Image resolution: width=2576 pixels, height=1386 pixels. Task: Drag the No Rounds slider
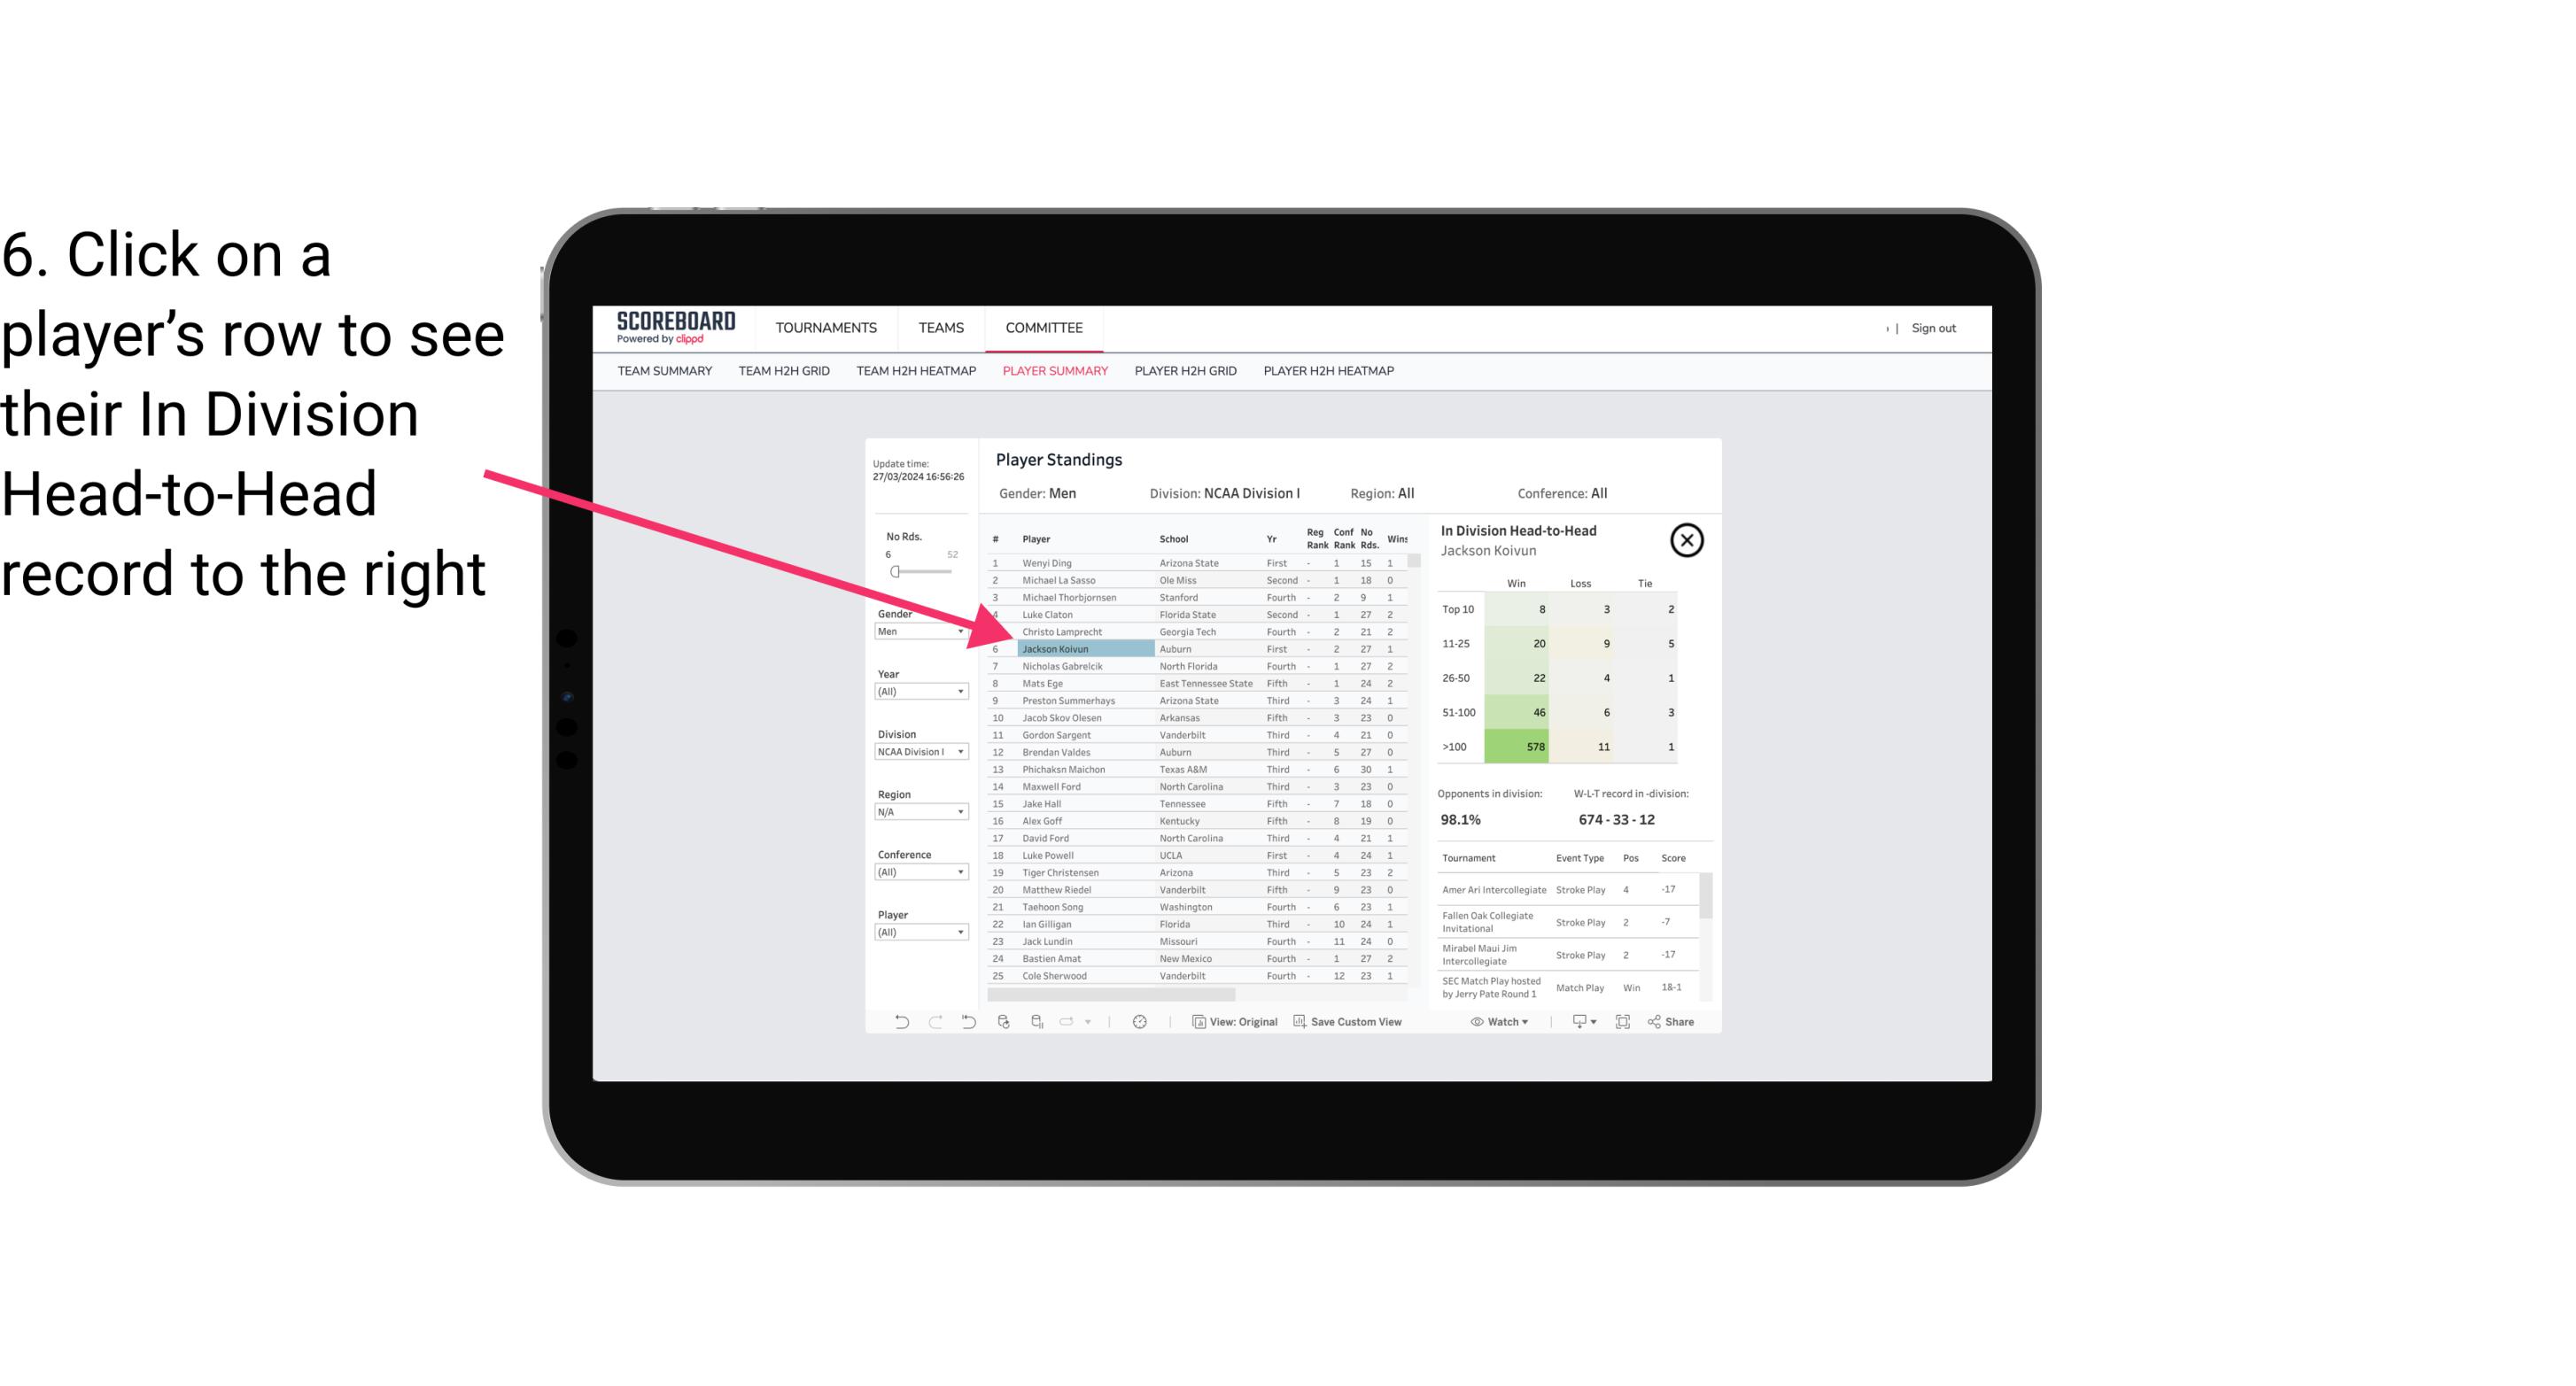click(895, 572)
